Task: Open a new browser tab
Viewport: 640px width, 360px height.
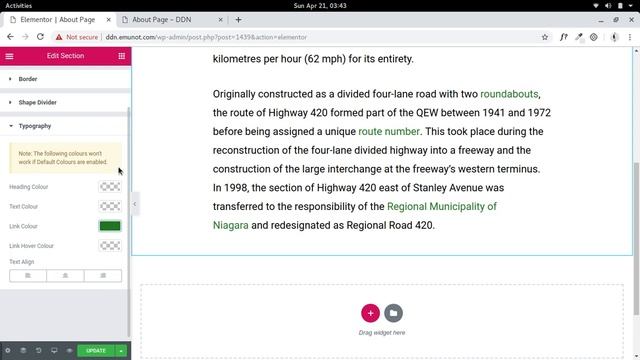Action: 238,20
